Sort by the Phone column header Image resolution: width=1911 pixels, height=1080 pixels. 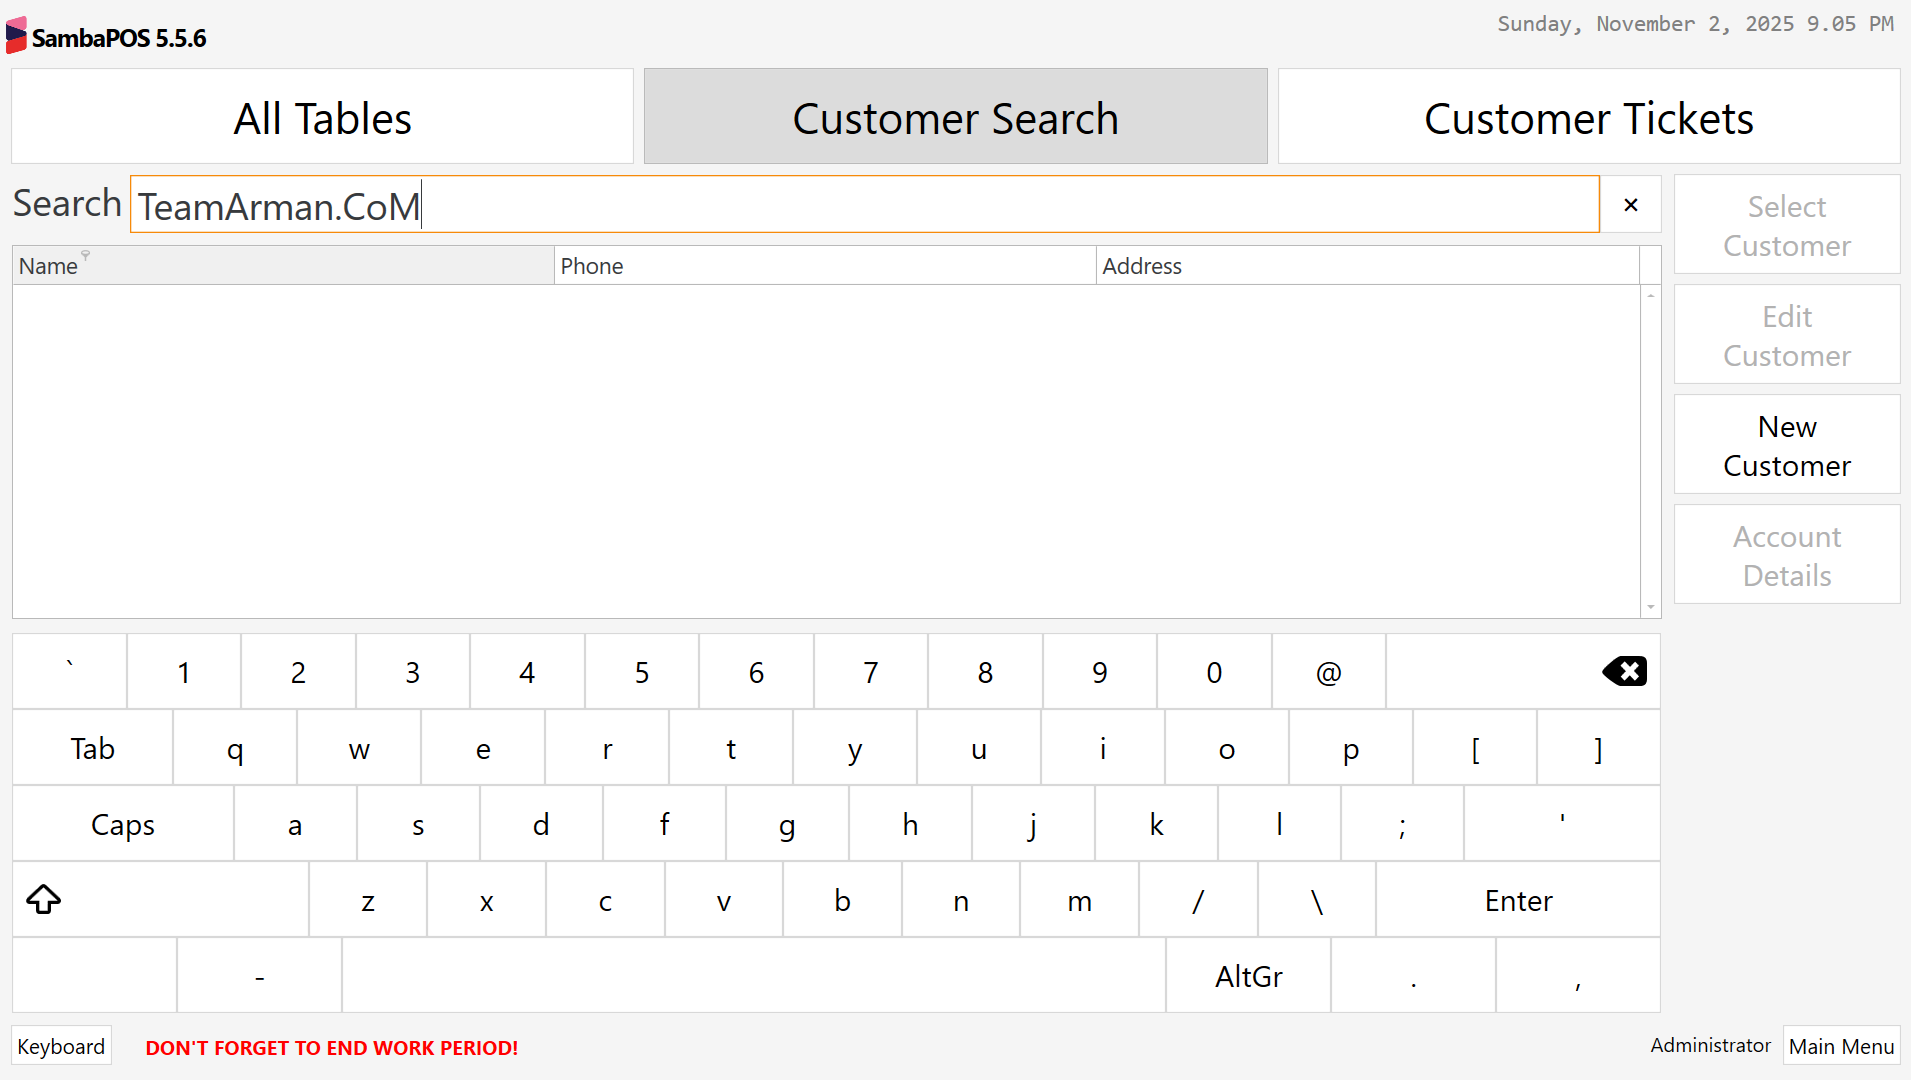point(825,266)
